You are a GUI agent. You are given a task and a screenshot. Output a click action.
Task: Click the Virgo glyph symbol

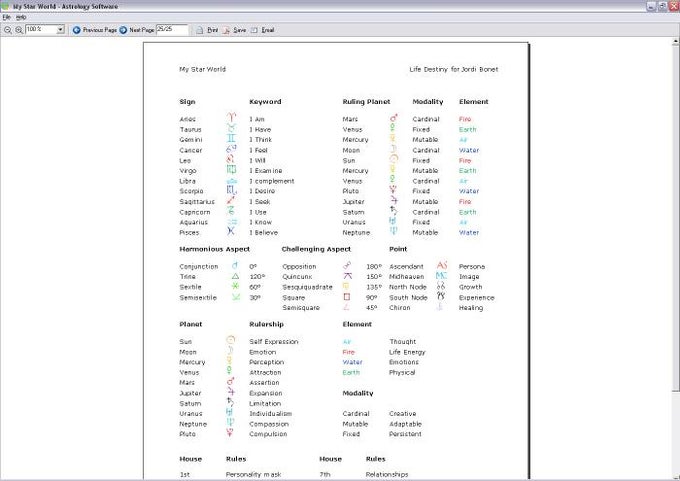click(231, 170)
